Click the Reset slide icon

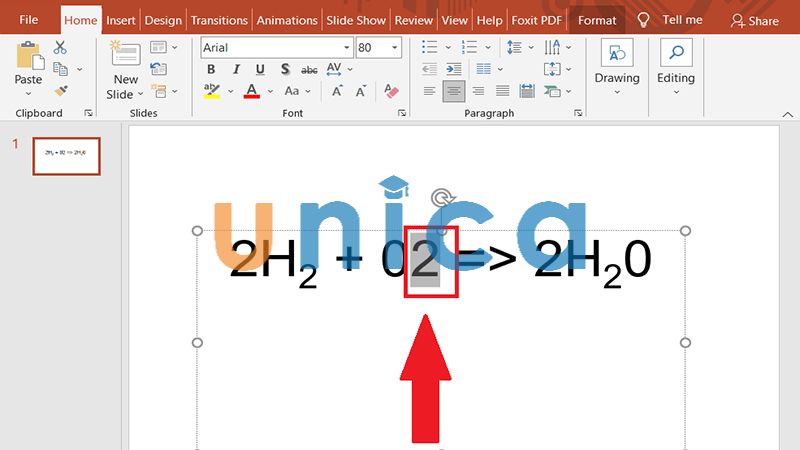point(158,69)
